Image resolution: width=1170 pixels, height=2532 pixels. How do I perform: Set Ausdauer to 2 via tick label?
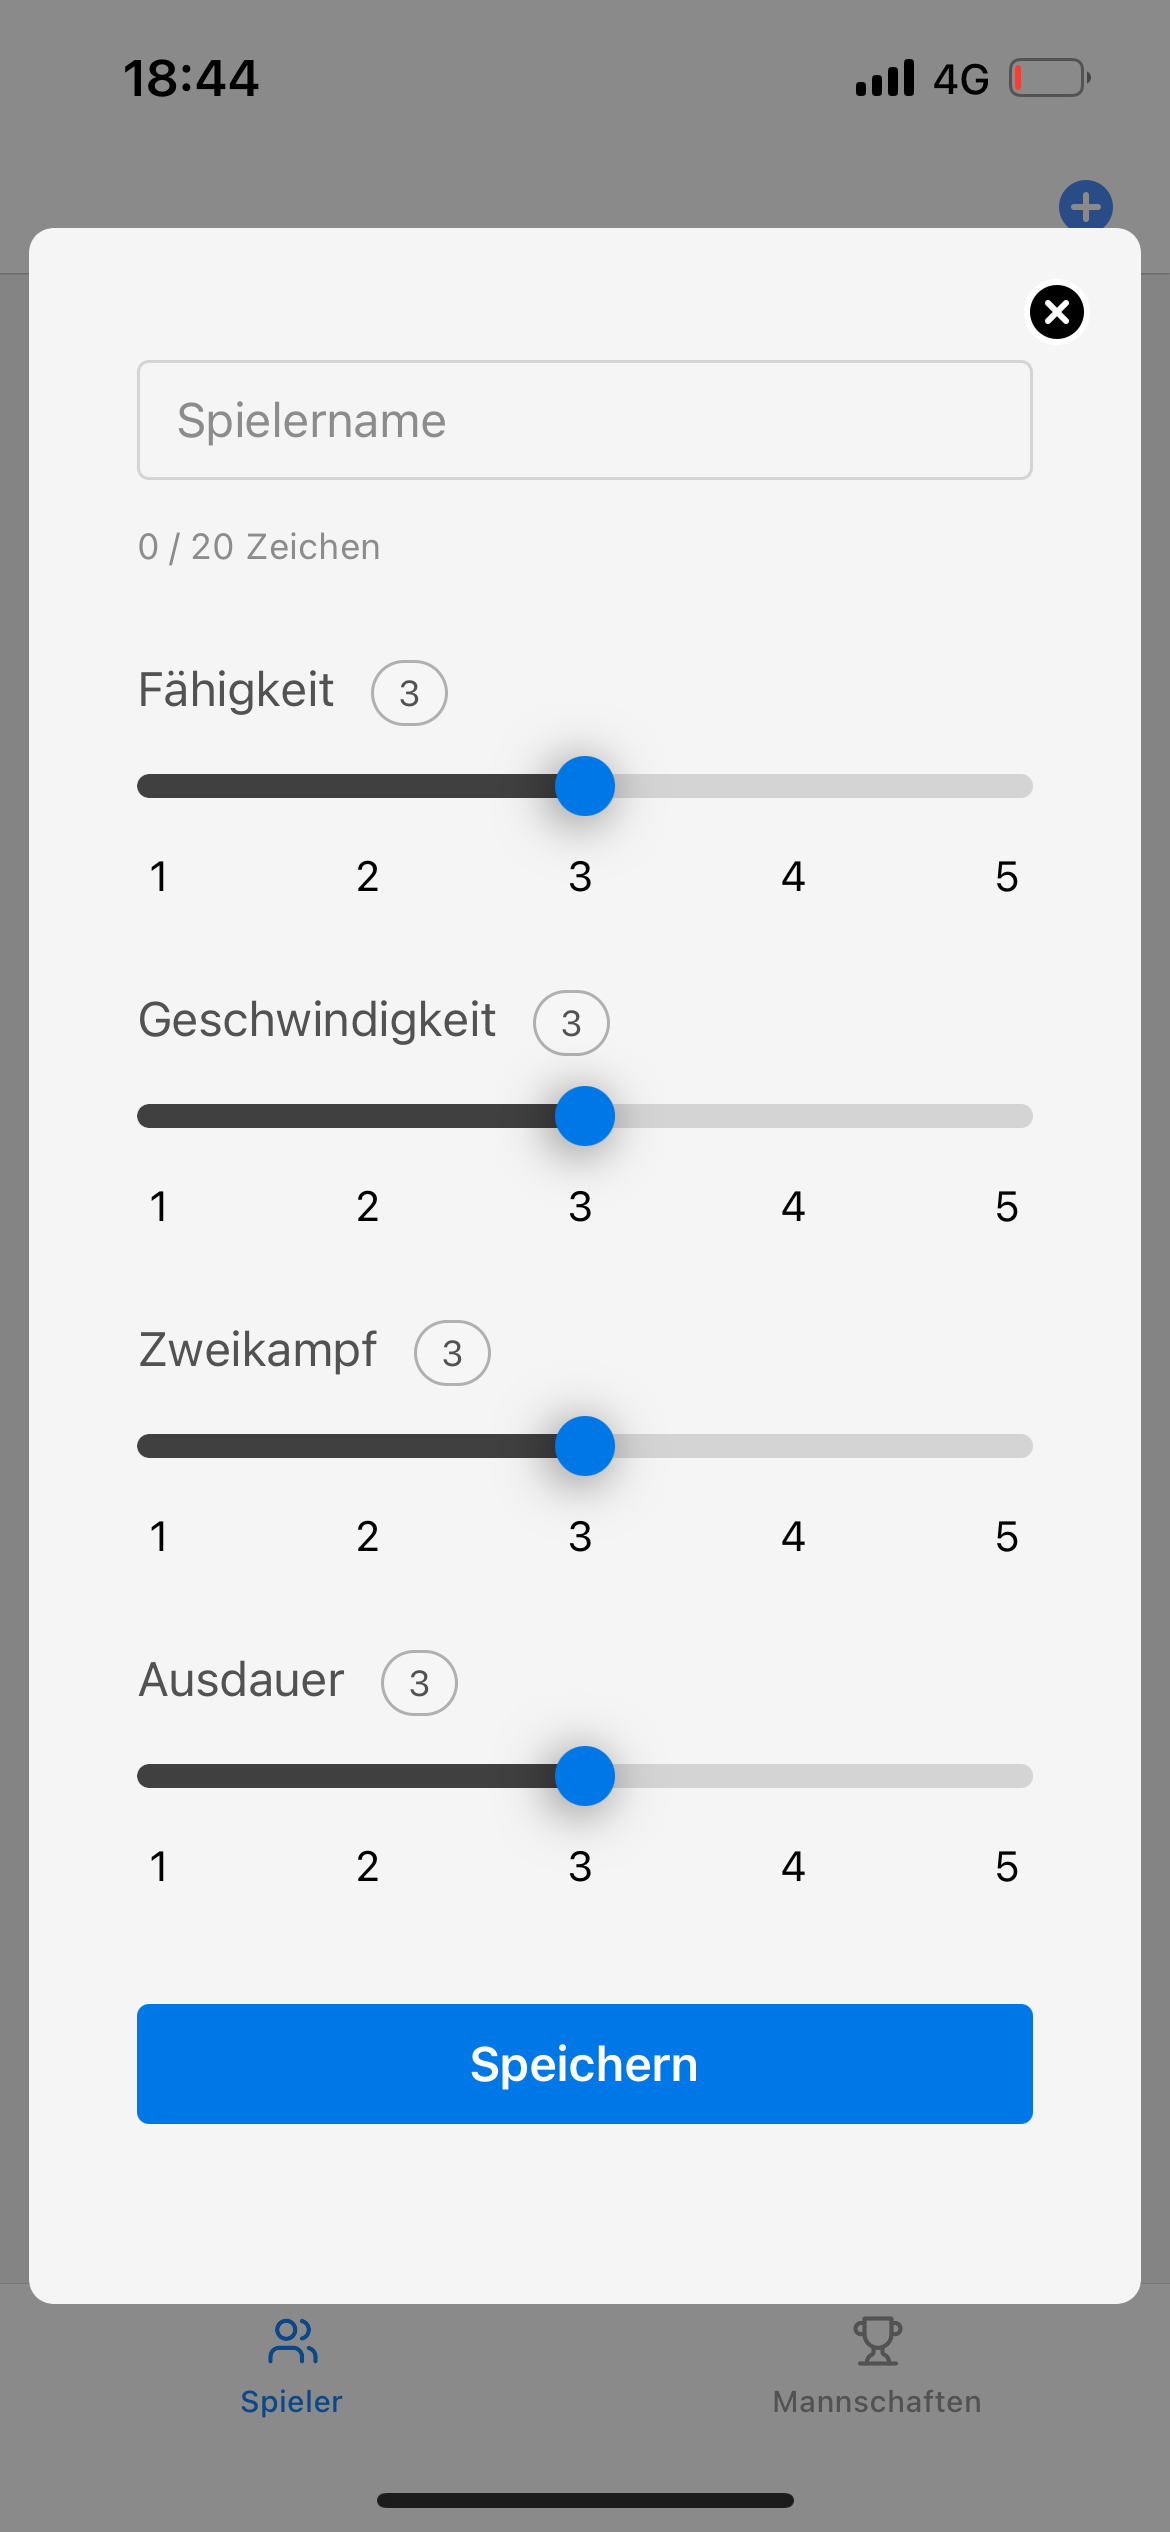click(367, 1867)
